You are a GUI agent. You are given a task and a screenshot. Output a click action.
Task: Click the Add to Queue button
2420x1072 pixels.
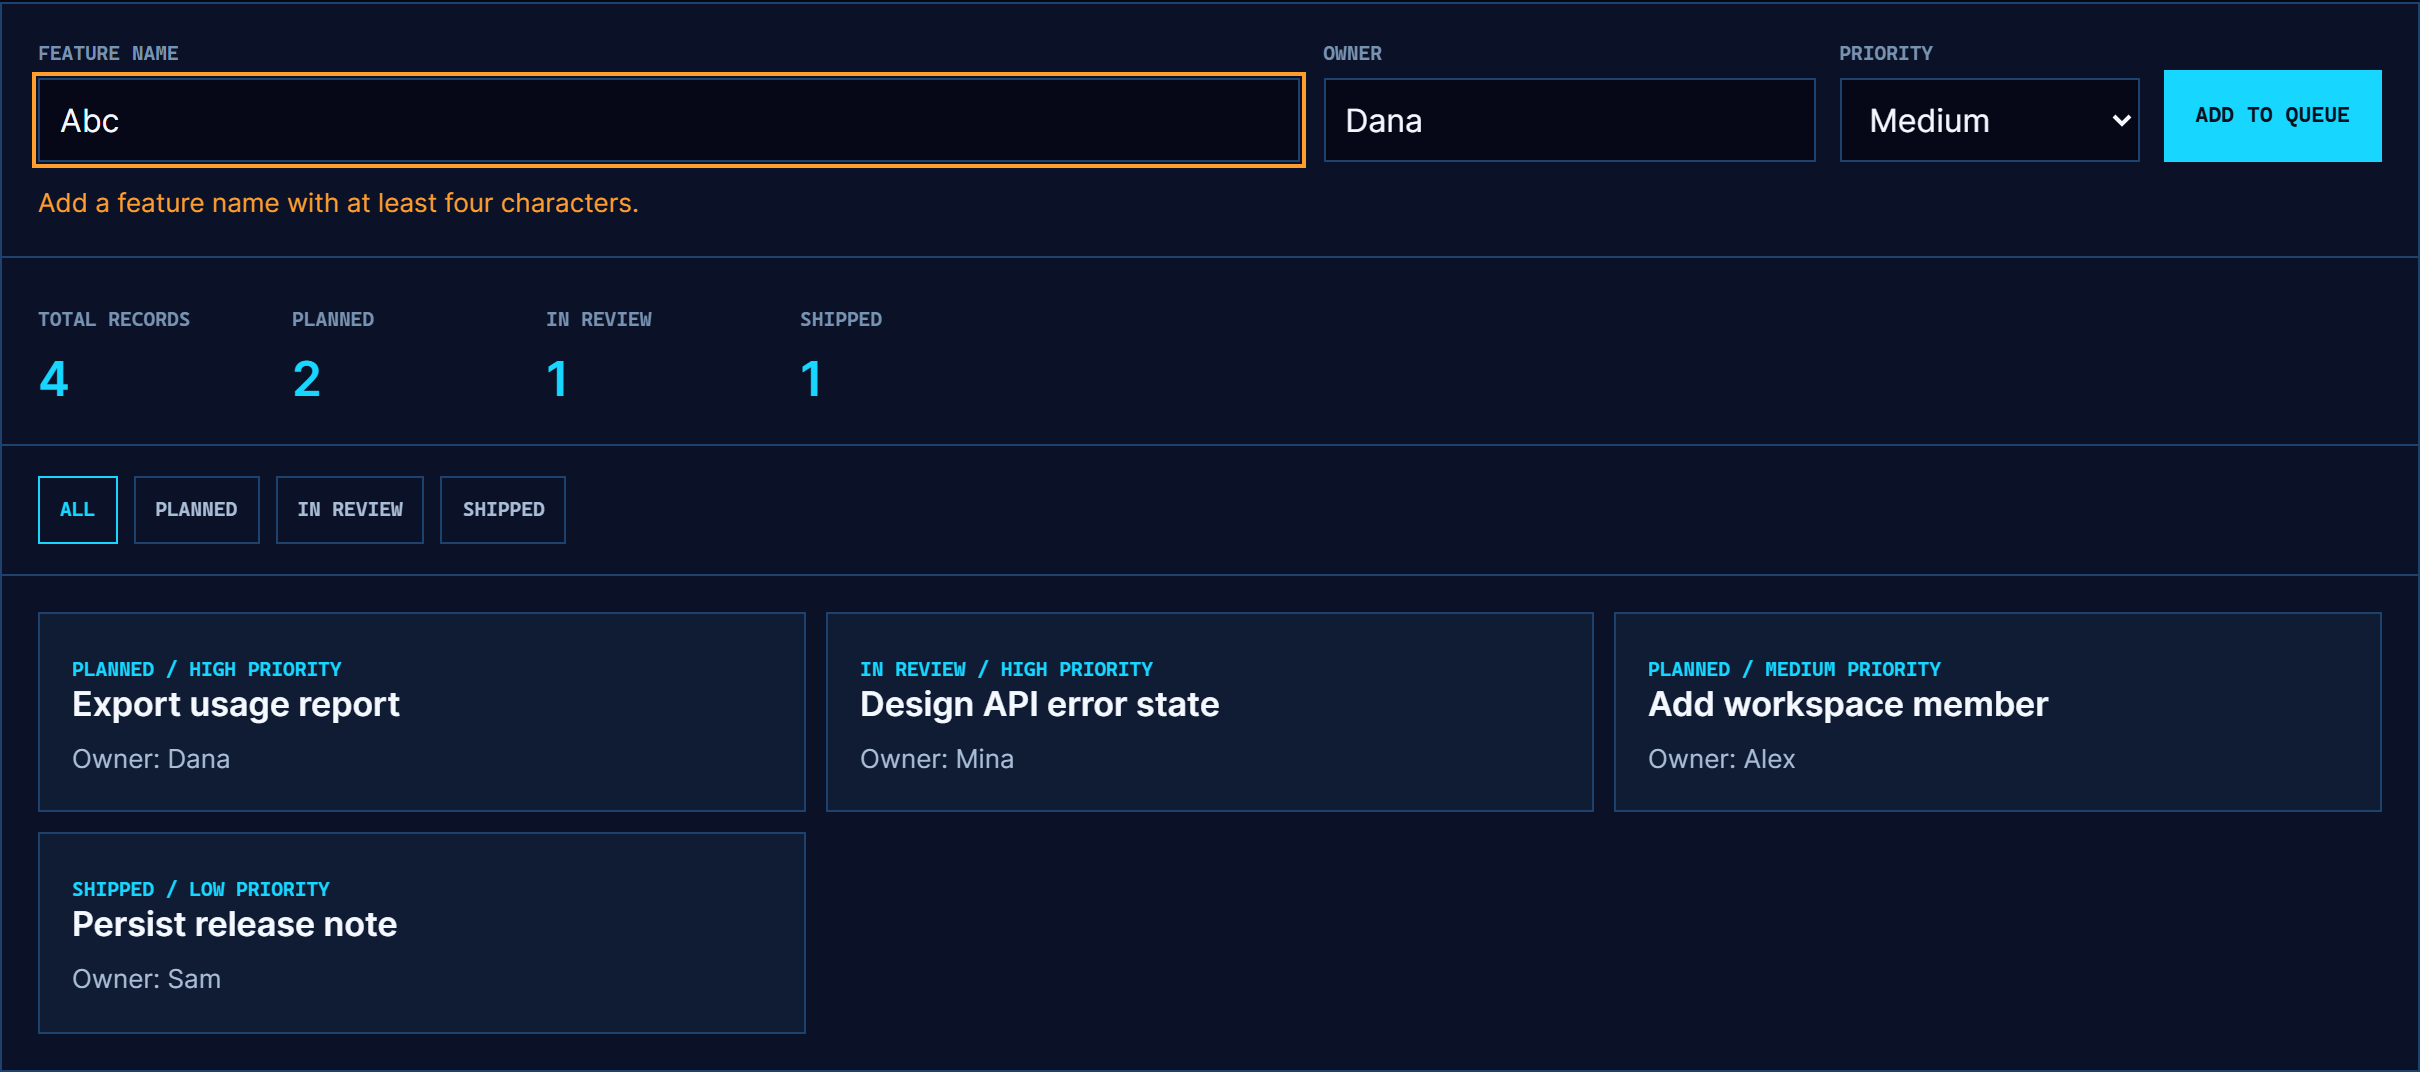[x=2272, y=116]
